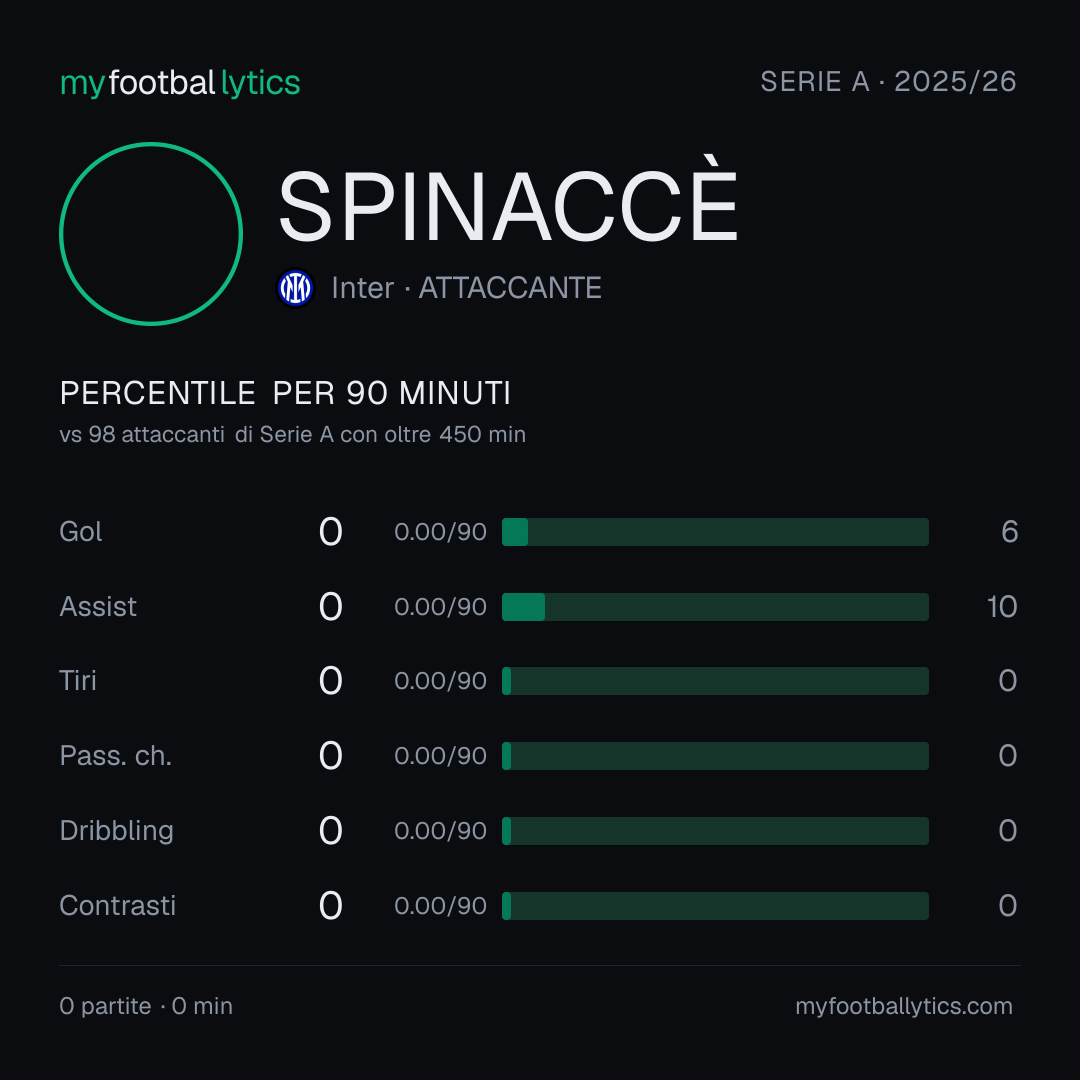
Task: Click the Inter club crest icon
Action: point(295,288)
